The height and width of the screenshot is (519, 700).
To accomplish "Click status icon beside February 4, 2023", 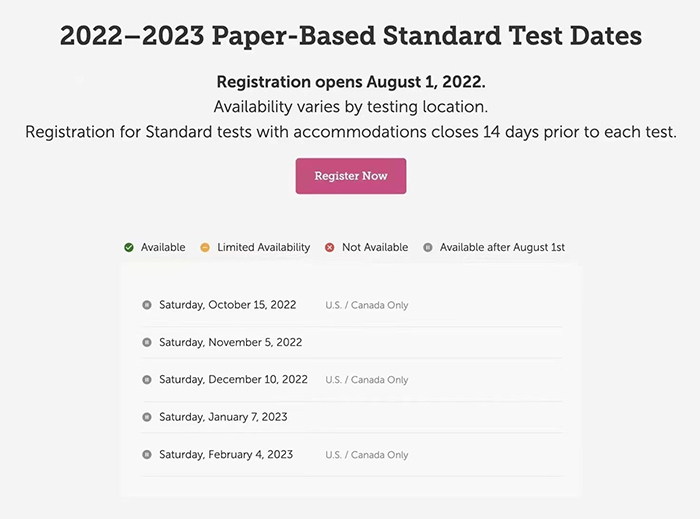I will (x=147, y=454).
